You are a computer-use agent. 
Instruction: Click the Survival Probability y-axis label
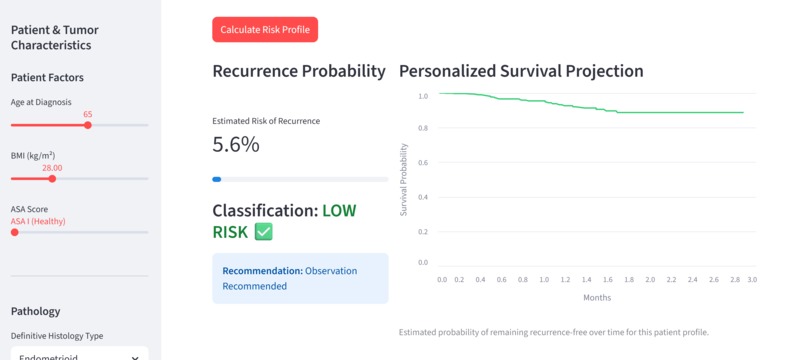[404, 179]
